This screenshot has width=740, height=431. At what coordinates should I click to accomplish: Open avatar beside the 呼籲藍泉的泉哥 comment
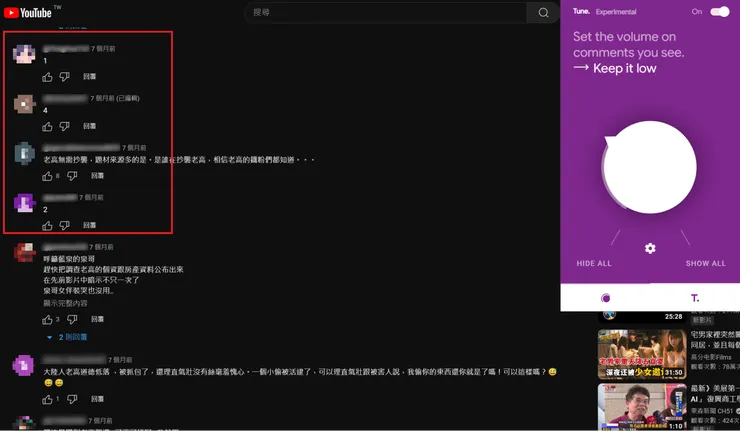click(x=24, y=253)
